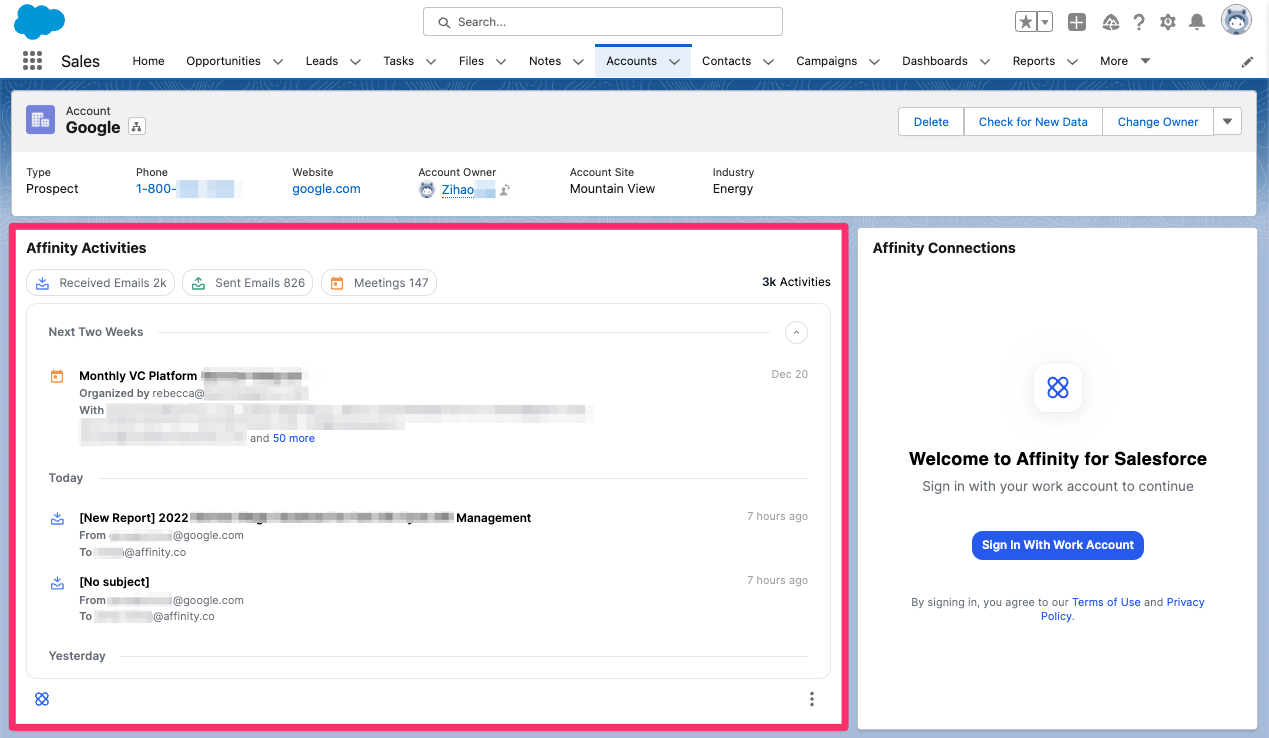Toggle the Received Emails 2k filter
Screen dimensions: 1269x738
click(x=100, y=282)
